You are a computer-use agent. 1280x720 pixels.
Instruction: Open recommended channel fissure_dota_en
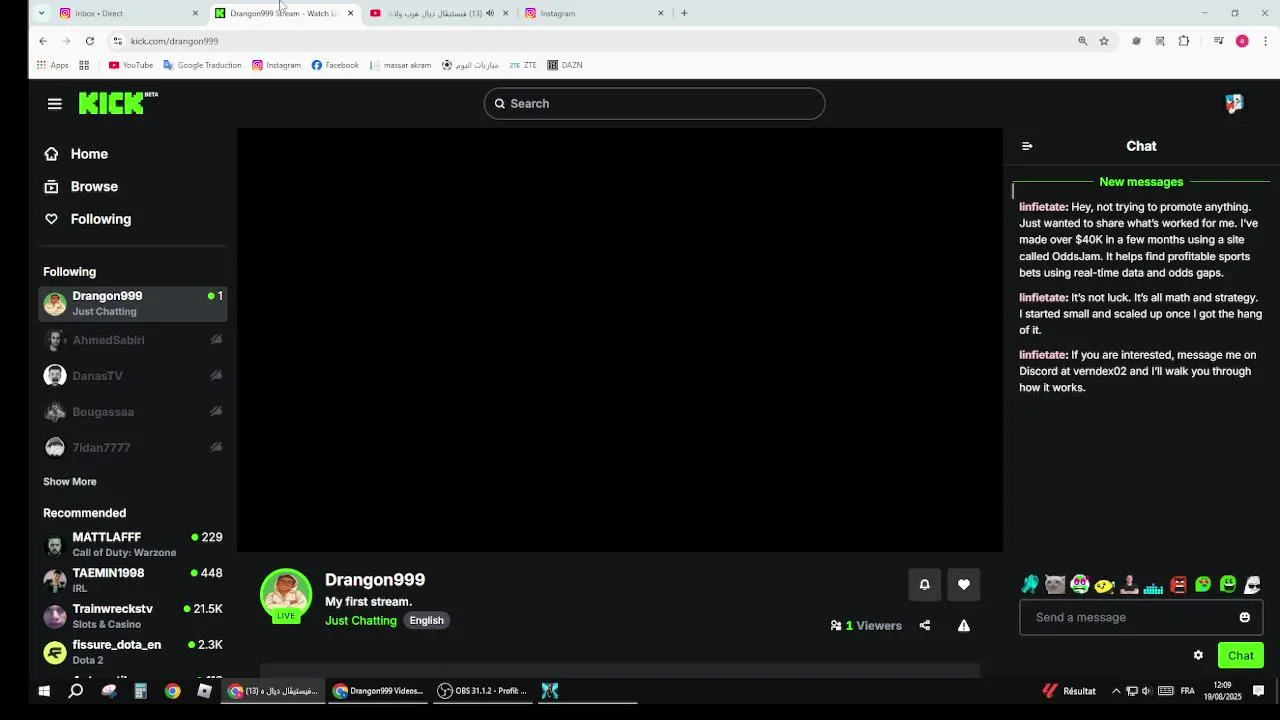[x=133, y=653]
